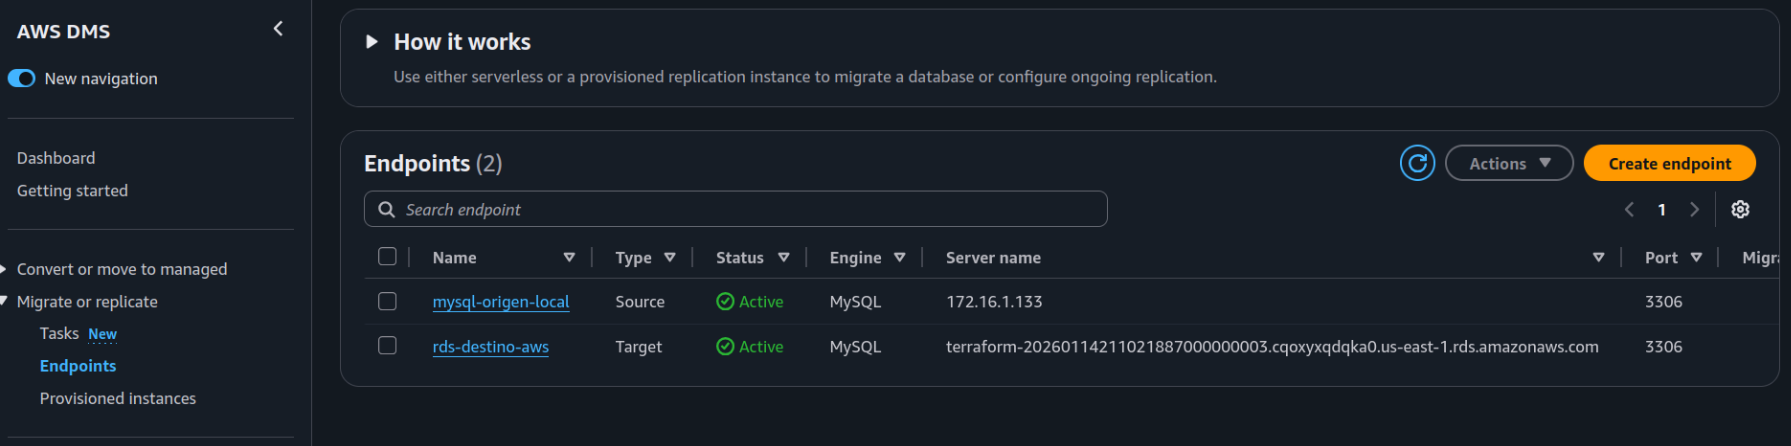Click the refresh endpoints icon
Viewport: 1791px width, 446px height.
pos(1417,163)
